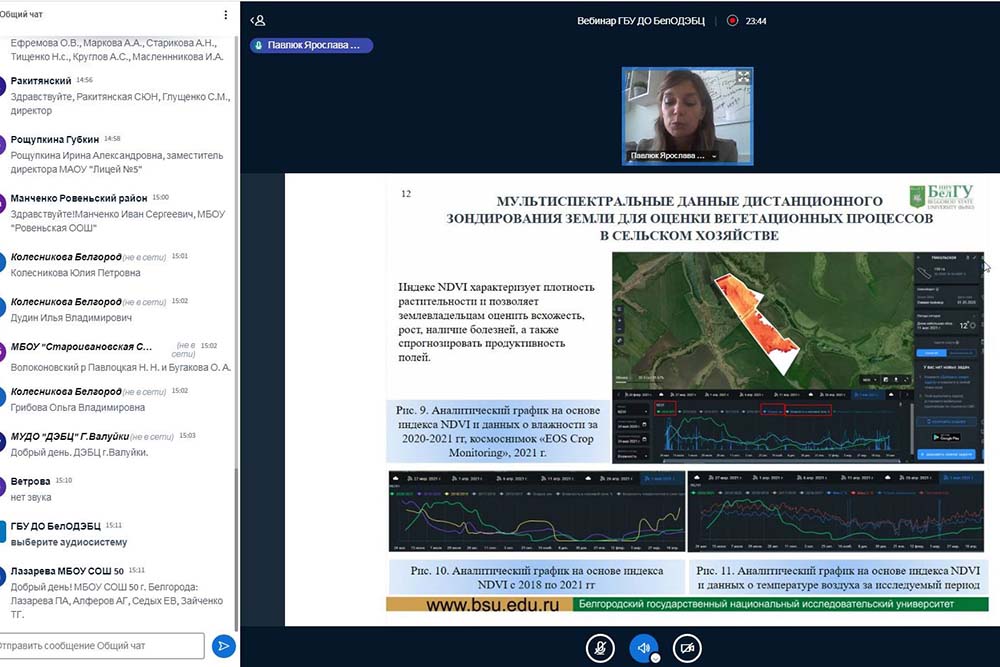Open the chat options three-dot menu
Screen dimensions: 1000x667
[x=226, y=15]
